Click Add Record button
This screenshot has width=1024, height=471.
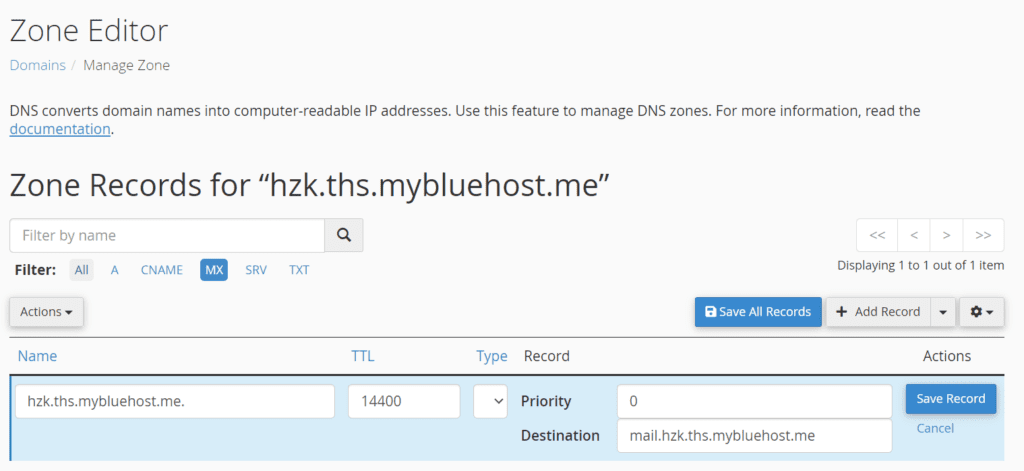pos(878,312)
